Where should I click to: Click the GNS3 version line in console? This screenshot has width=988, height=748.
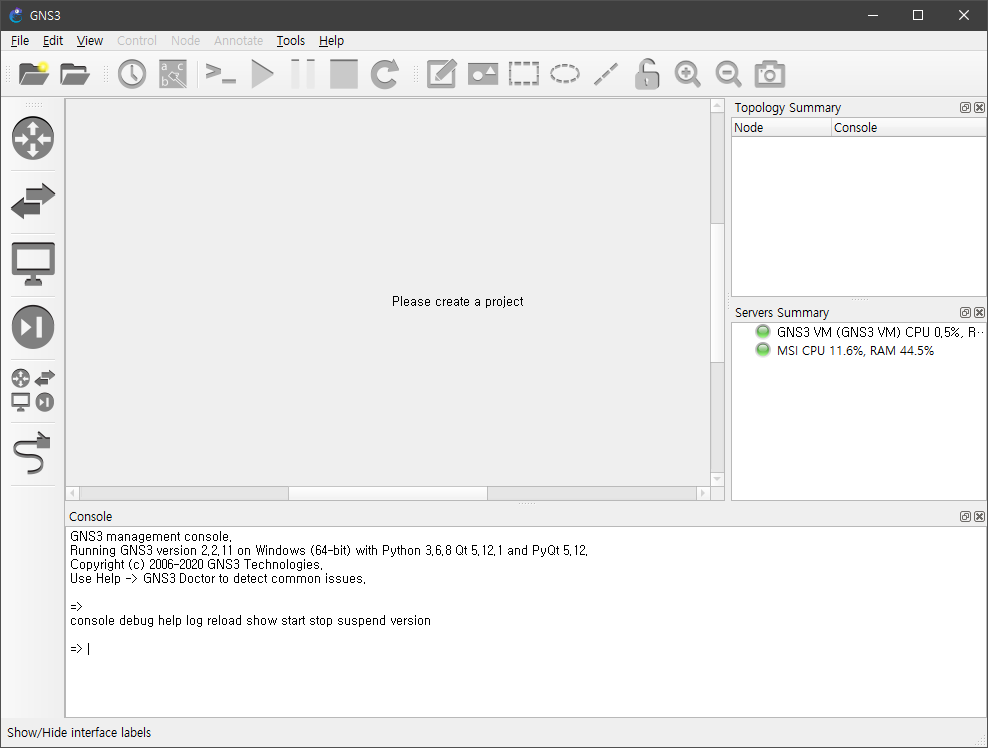click(x=329, y=551)
